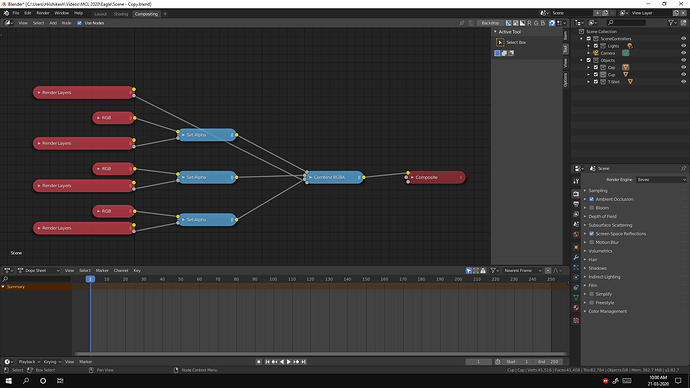This screenshot has width=690, height=388.
Task: Open the Dope Sheet mode dropdown
Action: click(x=38, y=271)
